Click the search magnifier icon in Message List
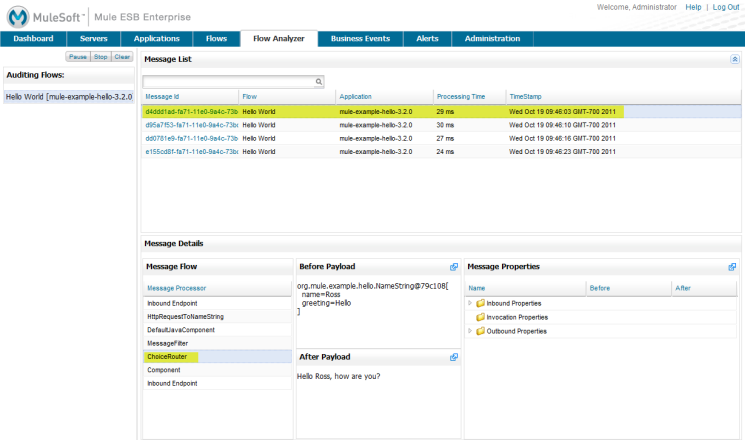This screenshot has height=440, width=745. pyautogui.click(x=319, y=82)
